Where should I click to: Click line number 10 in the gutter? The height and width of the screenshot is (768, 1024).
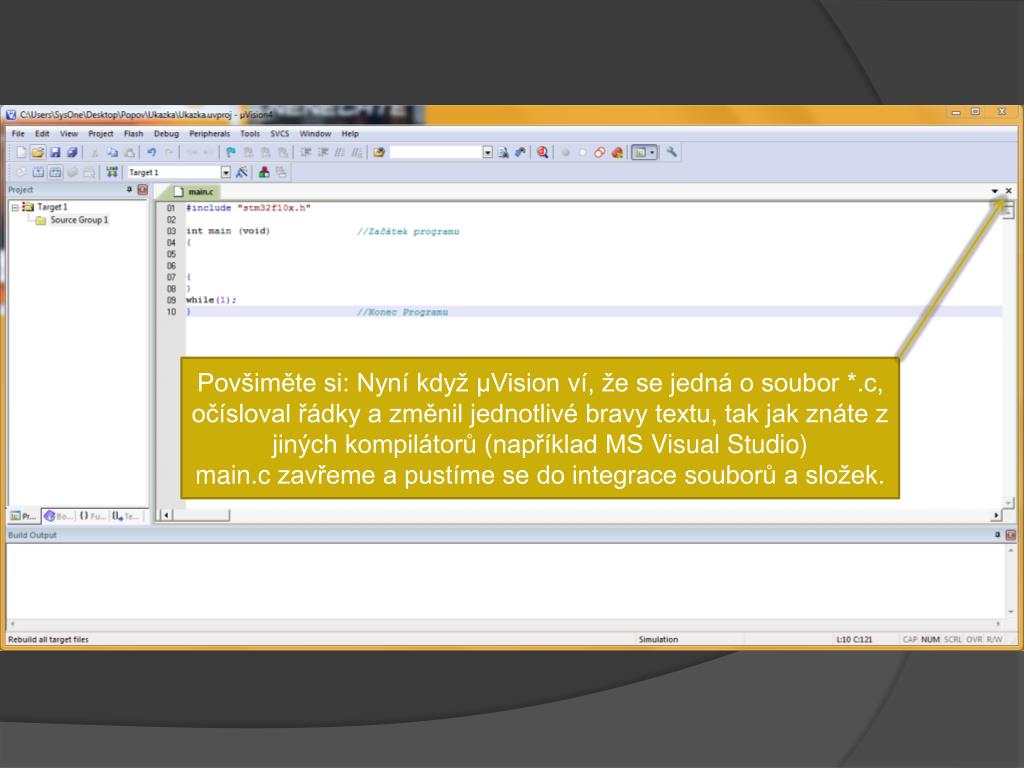pos(171,312)
